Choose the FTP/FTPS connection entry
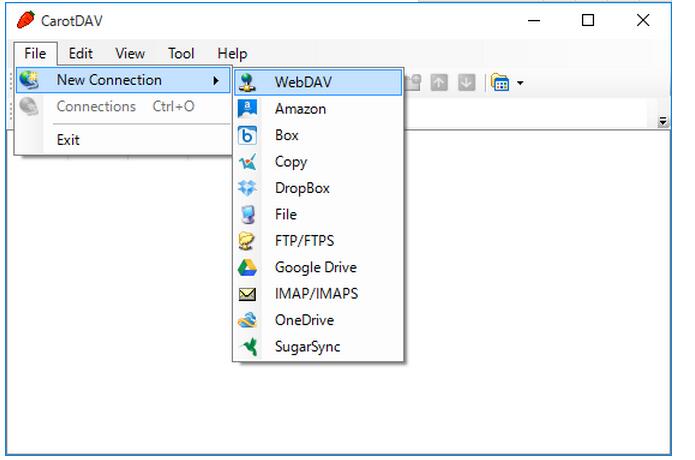Viewport: 695px width, 460px height. 304,241
